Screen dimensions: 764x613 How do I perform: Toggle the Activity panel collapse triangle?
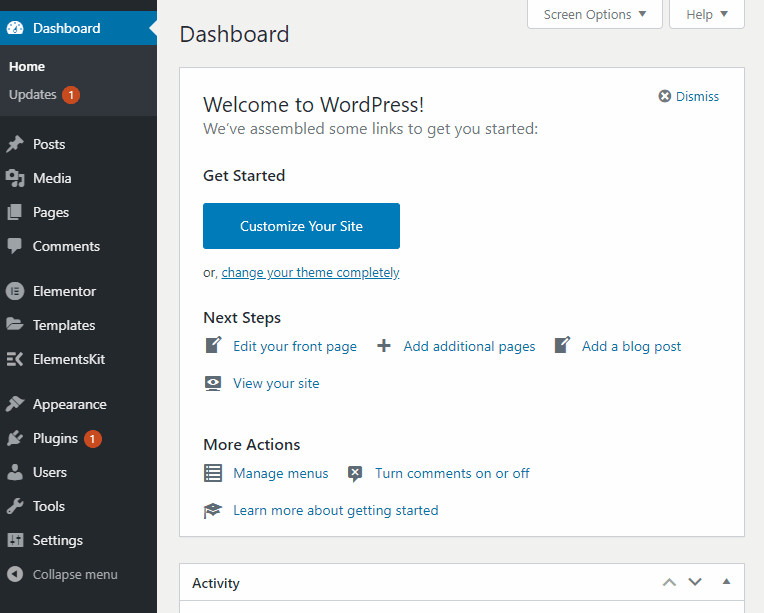click(727, 582)
